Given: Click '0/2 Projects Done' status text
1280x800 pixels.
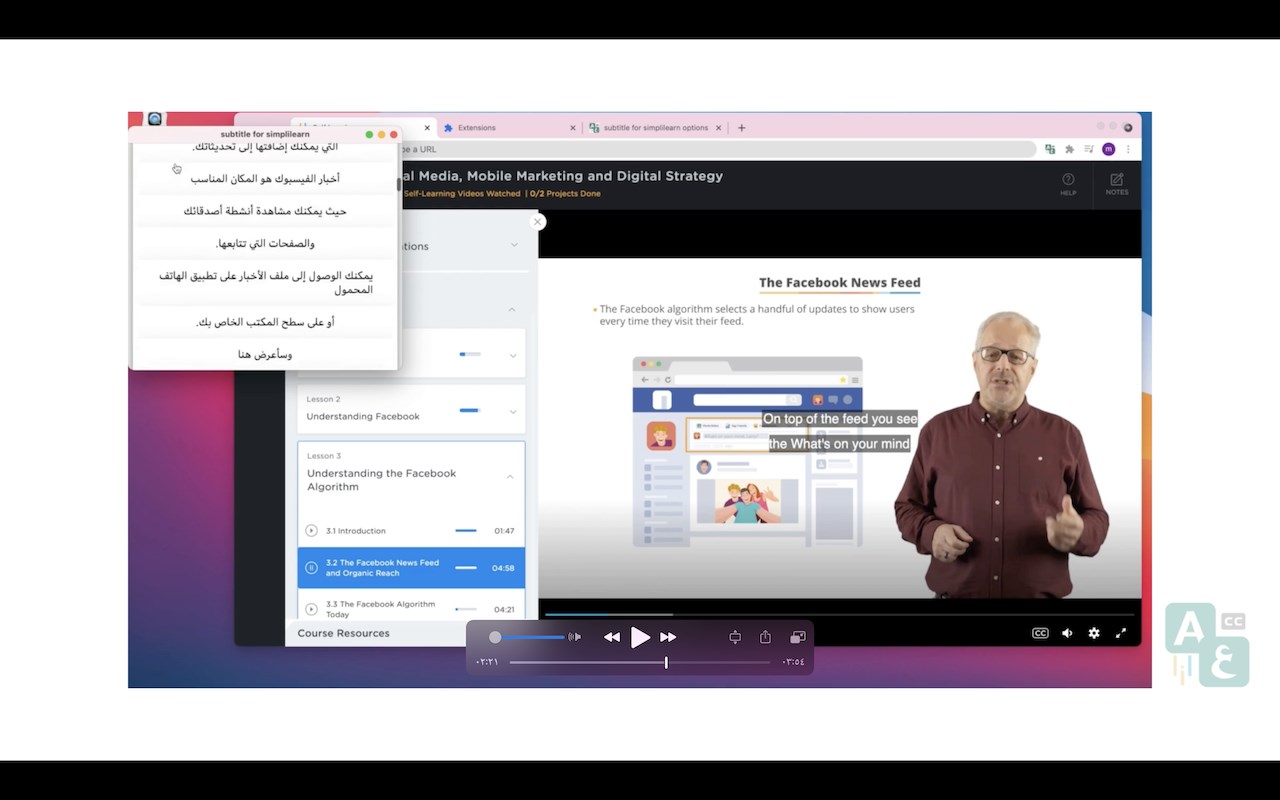Looking at the screenshot, I should (565, 194).
